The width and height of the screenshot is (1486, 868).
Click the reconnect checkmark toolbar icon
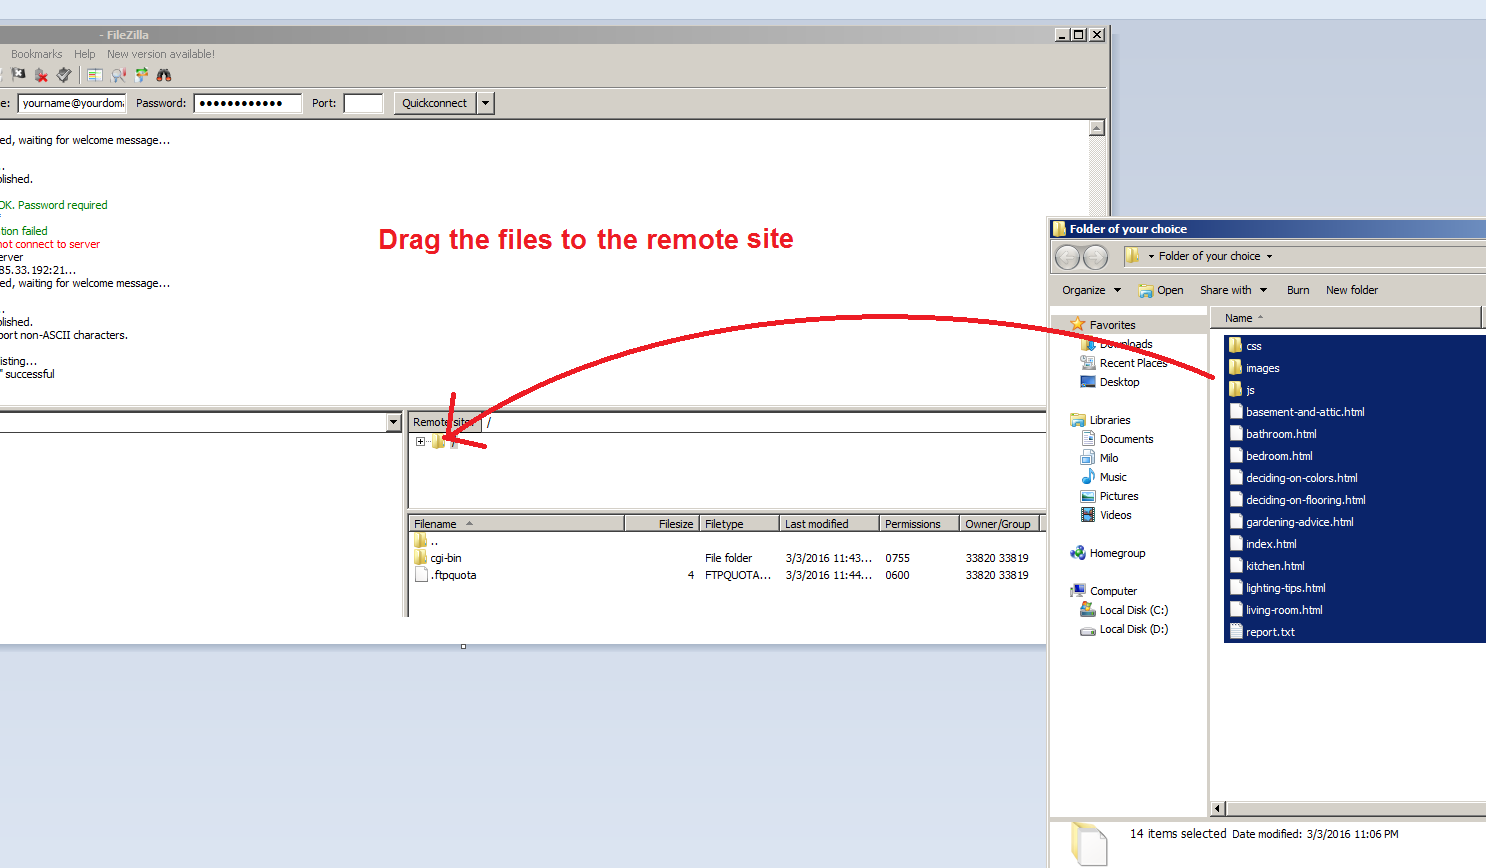point(64,75)
